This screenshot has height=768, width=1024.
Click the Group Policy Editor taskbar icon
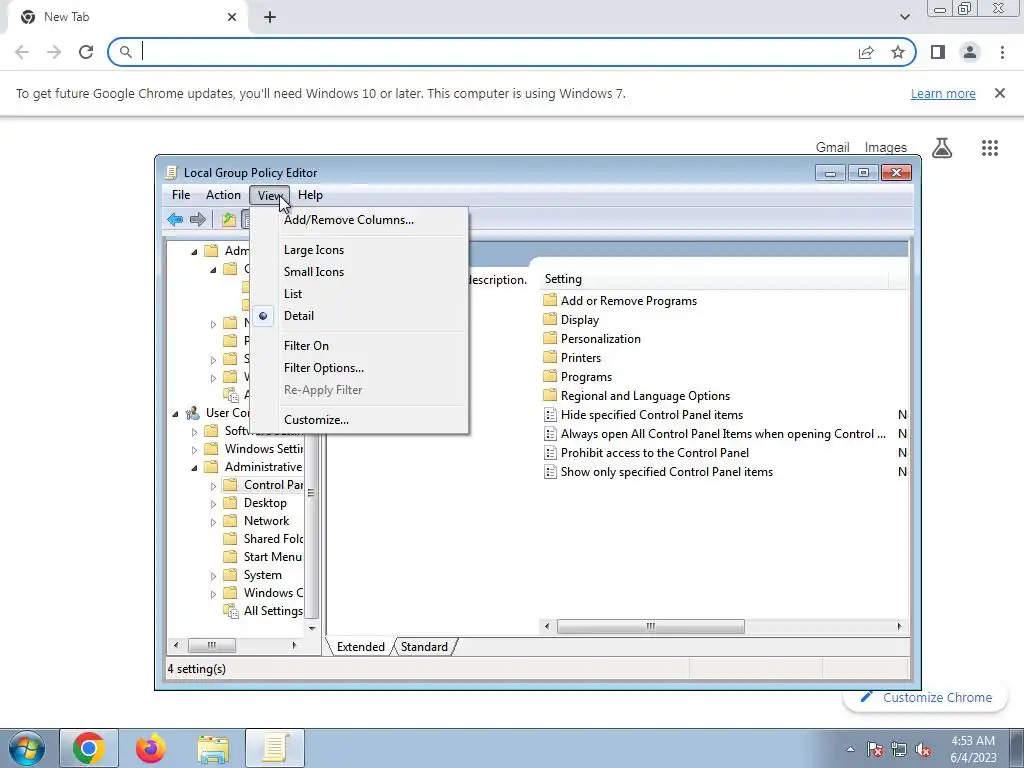[x=275, y=748]
